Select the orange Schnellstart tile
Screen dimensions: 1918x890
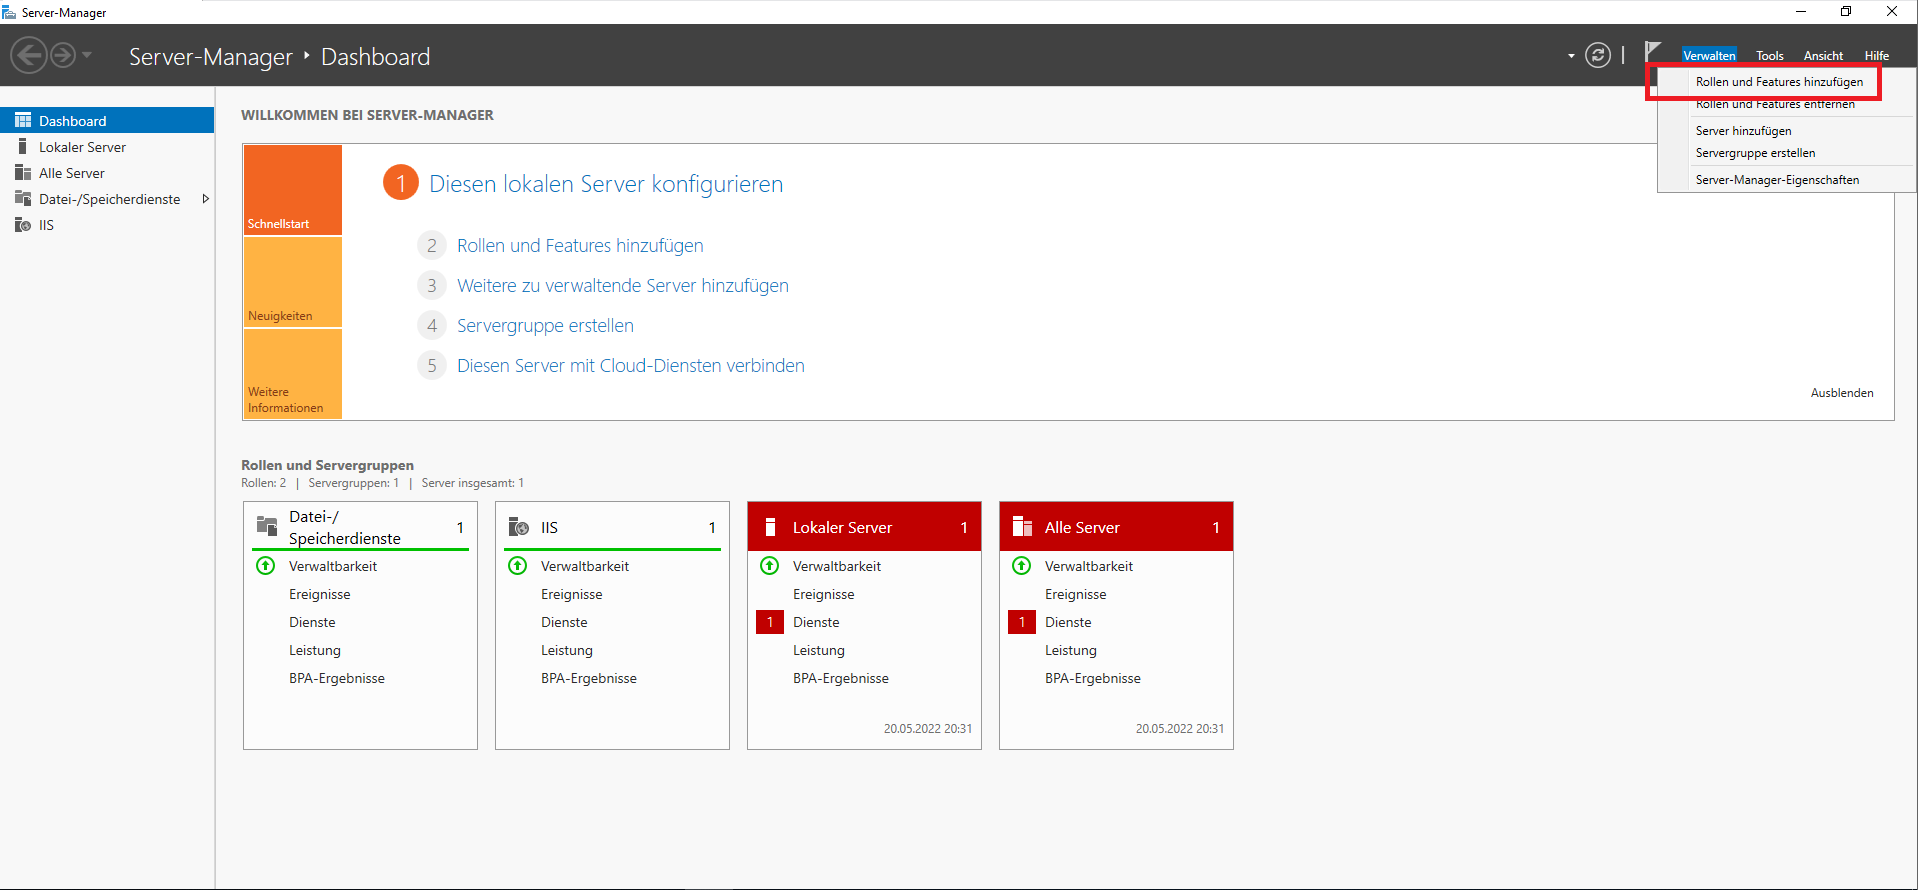pyautogui.click(x=292, y=190)
